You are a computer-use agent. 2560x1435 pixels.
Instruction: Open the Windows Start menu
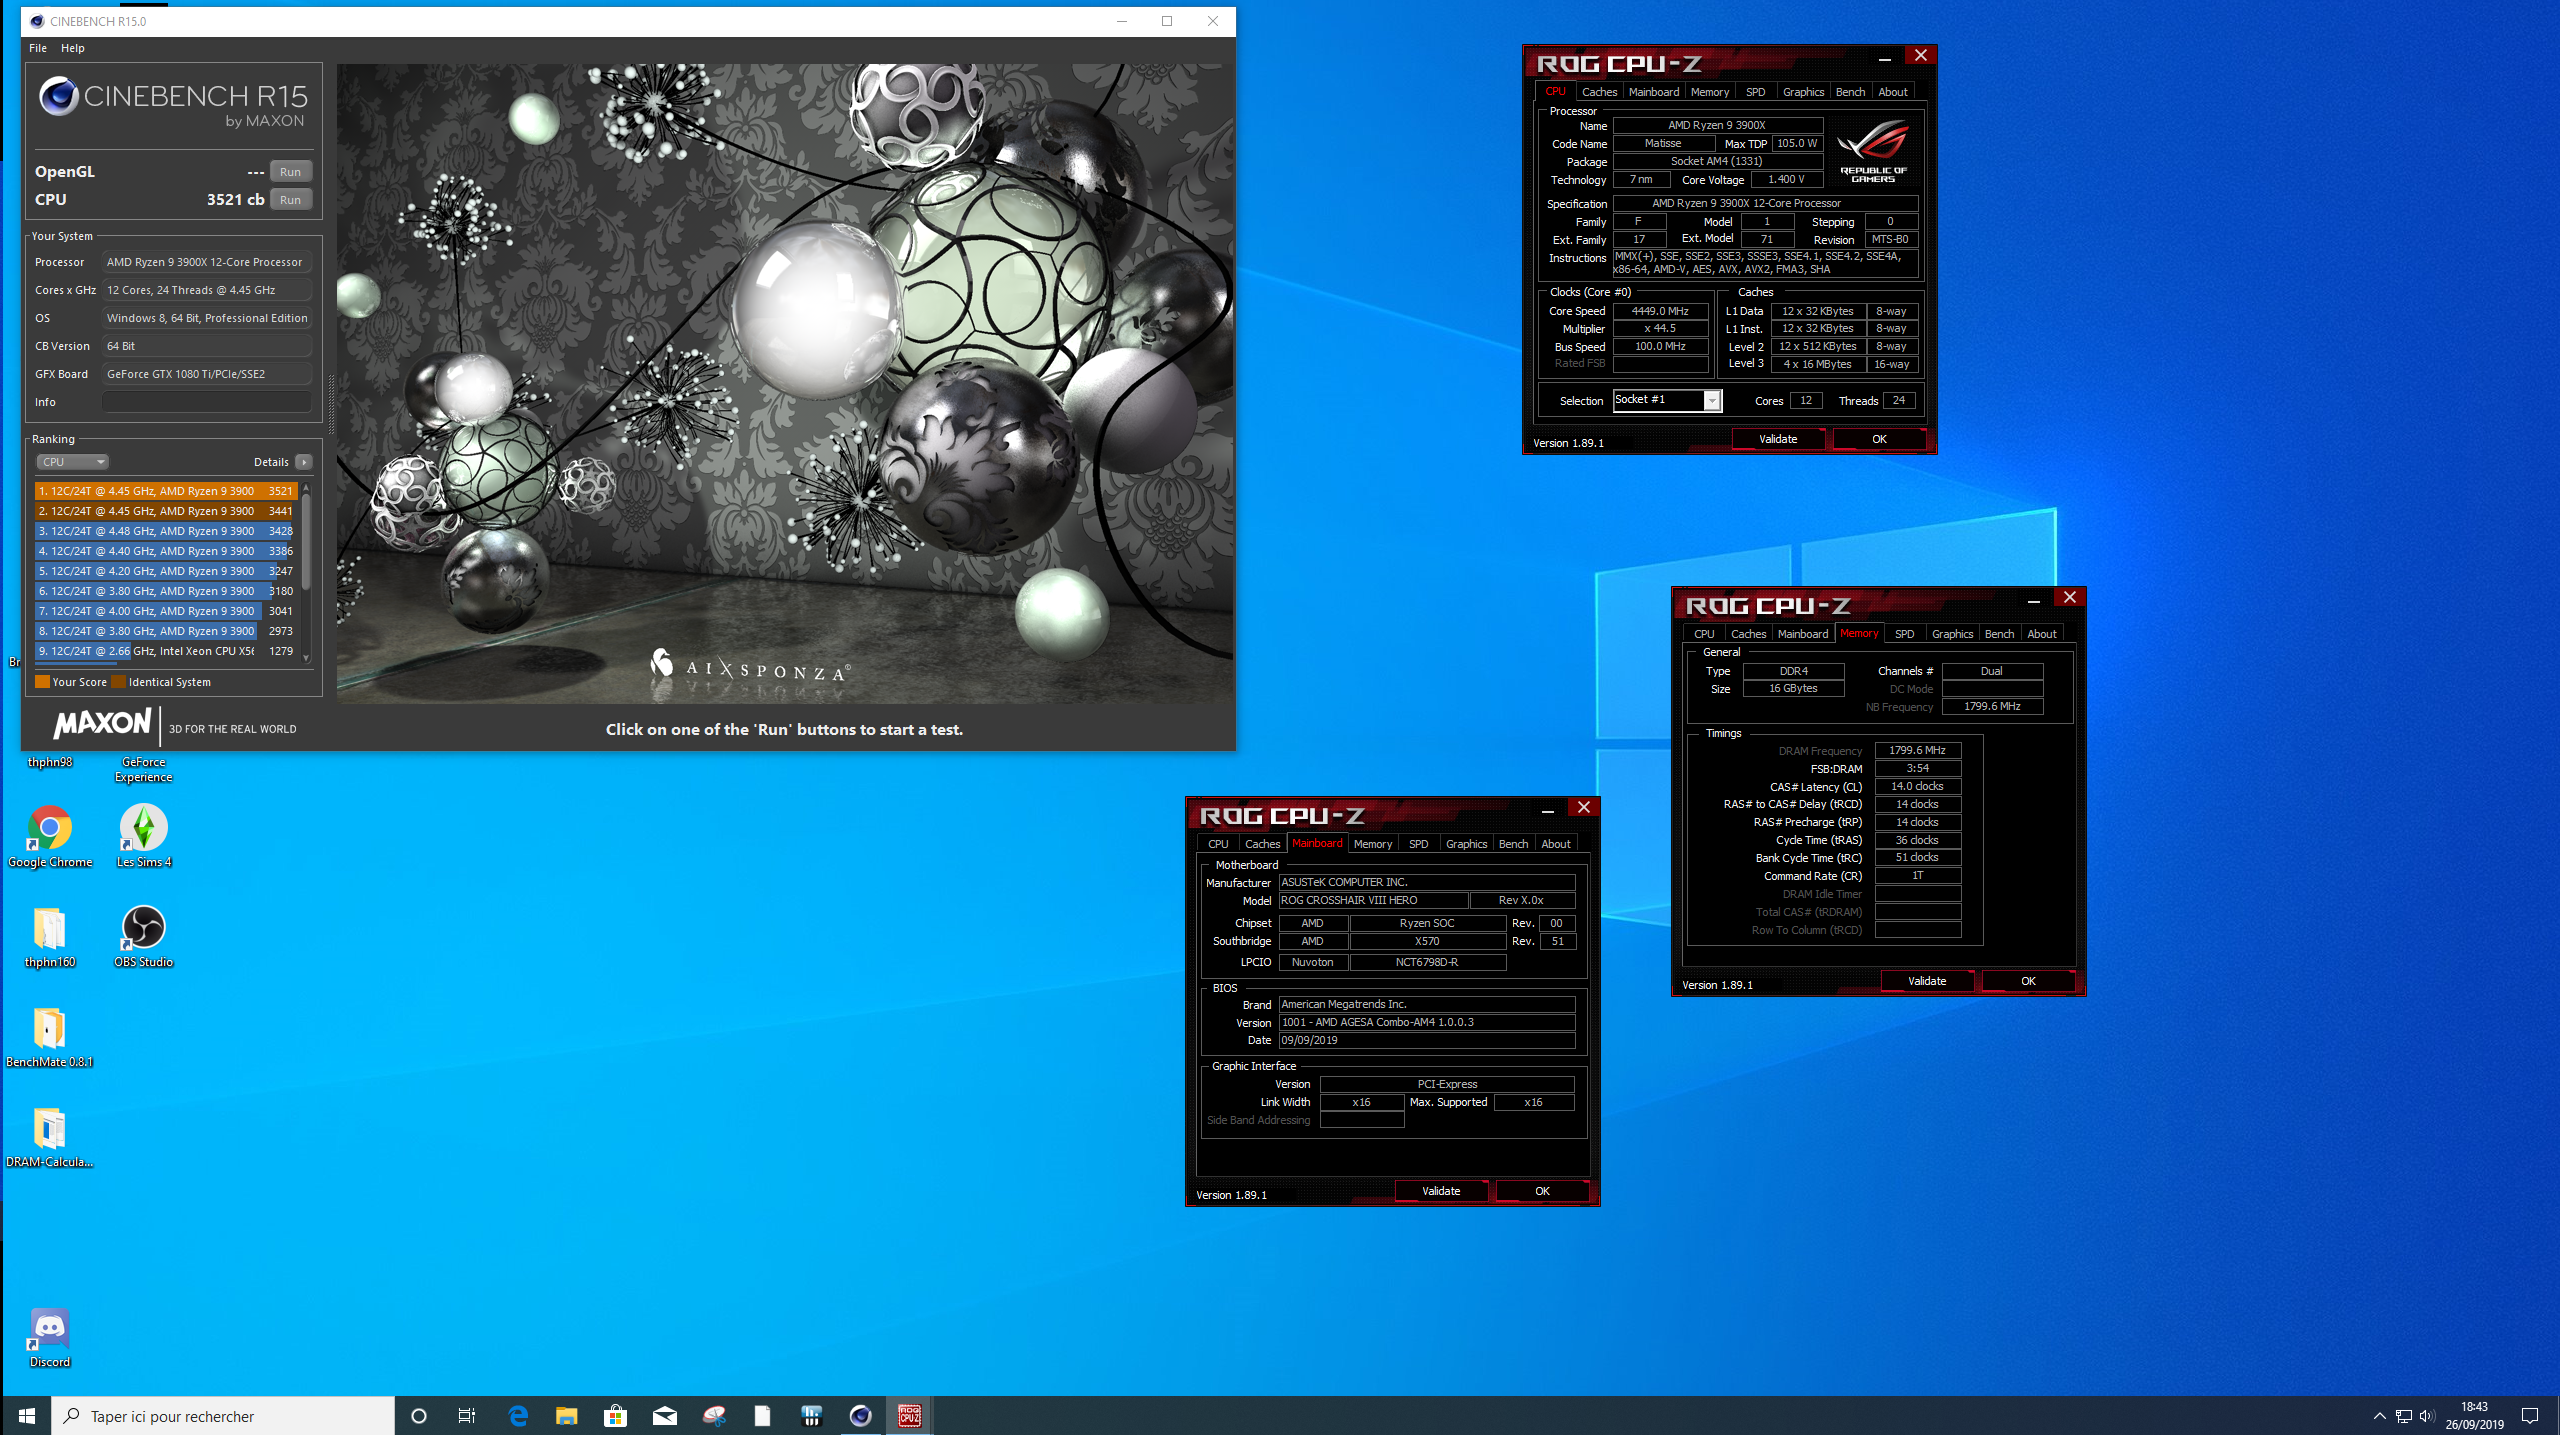pyautogui.click(x=26, y=1416)
